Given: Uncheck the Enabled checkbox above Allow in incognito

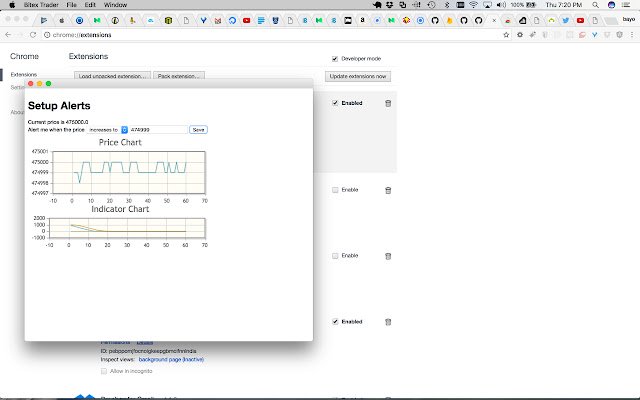Looking at the screenshot, I should (x=335, y=322).
